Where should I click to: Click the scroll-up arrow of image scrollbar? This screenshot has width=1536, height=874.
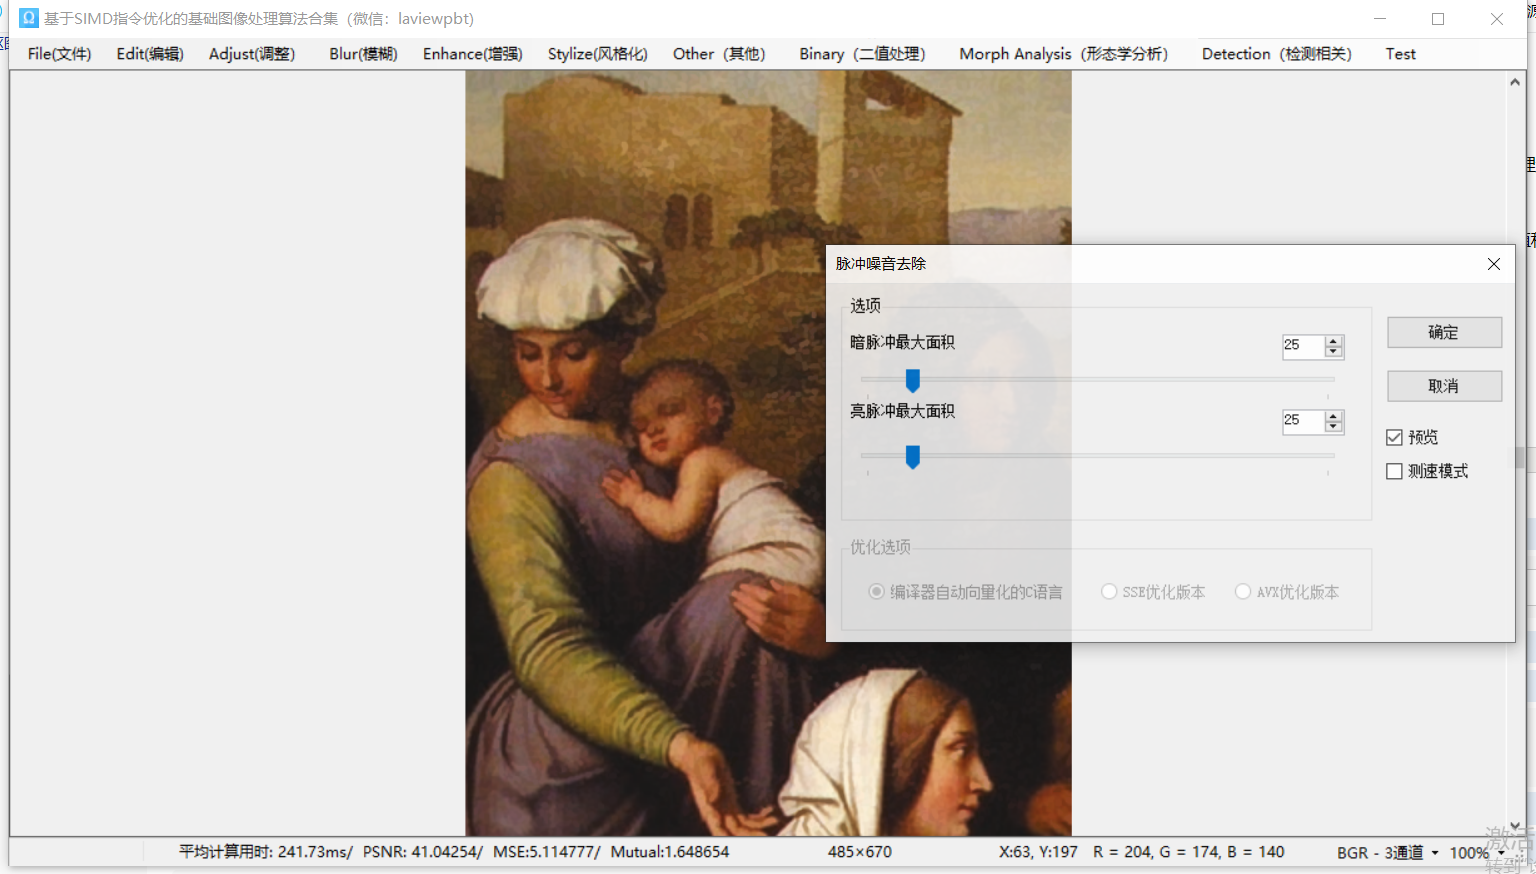1515,82
